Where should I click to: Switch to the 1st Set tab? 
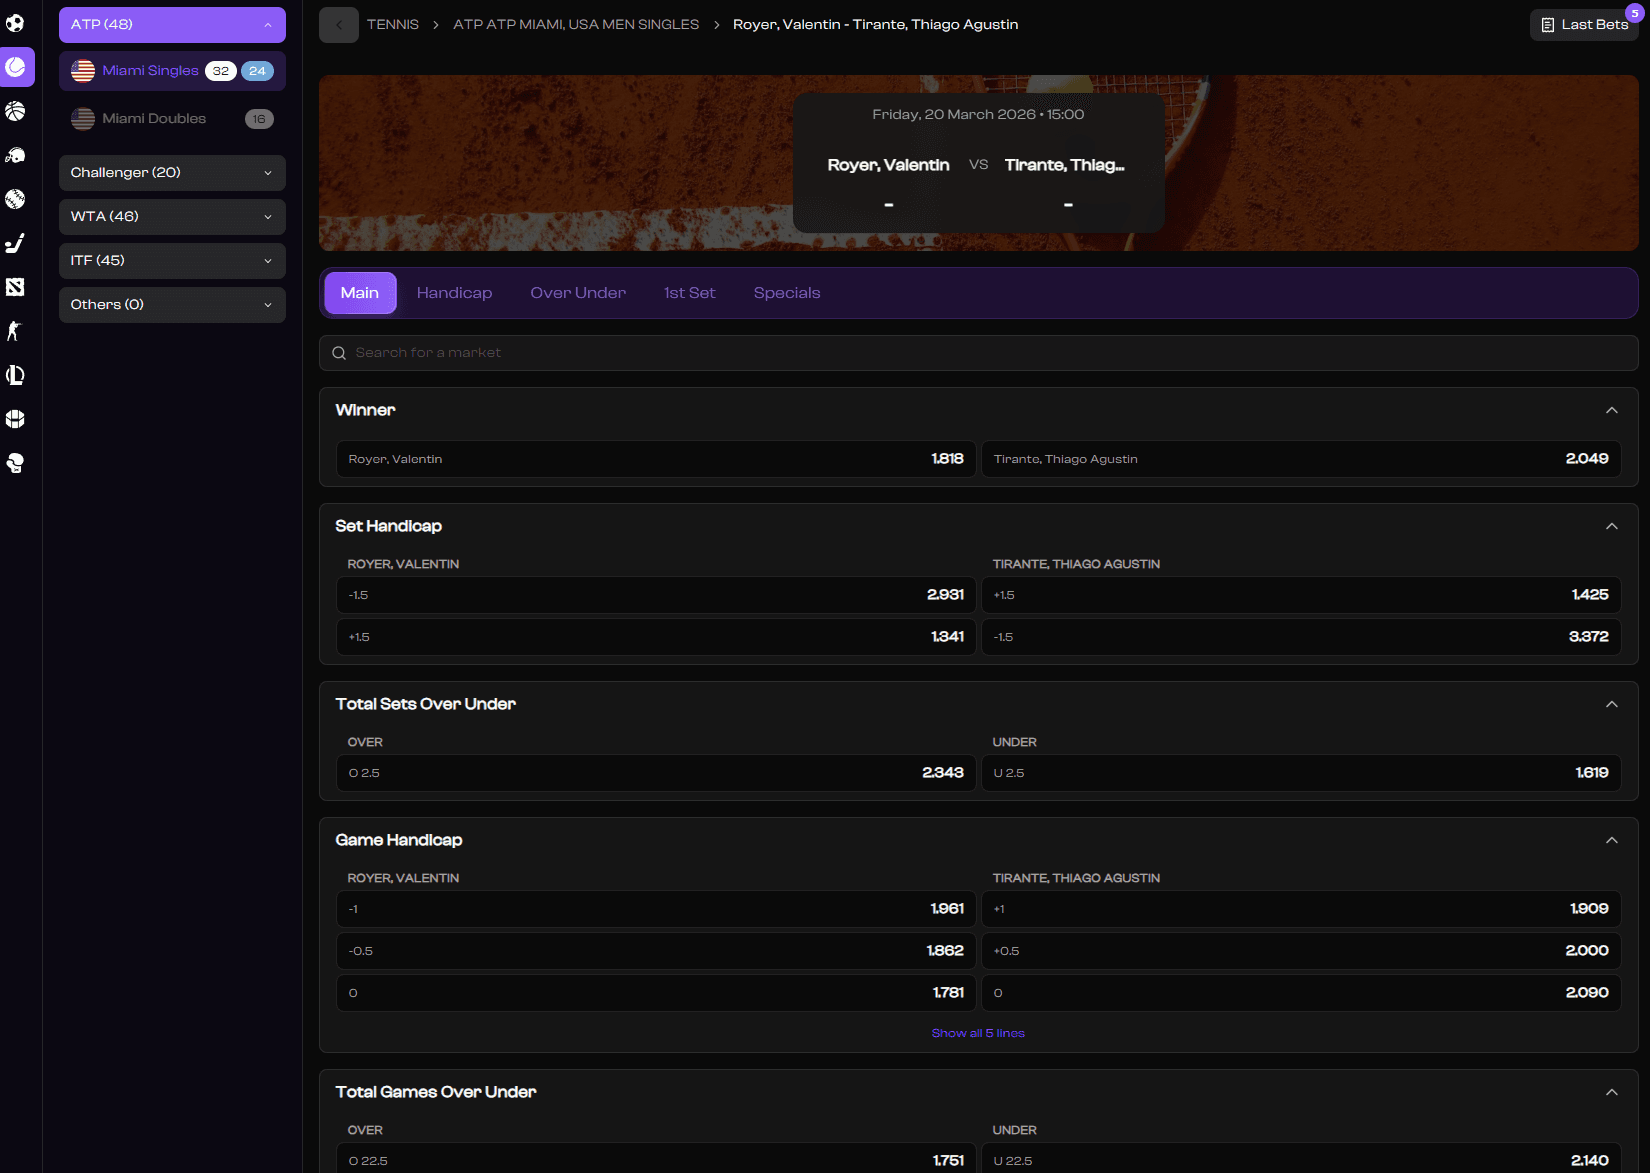pyautogui.click(x=689, y=293)
